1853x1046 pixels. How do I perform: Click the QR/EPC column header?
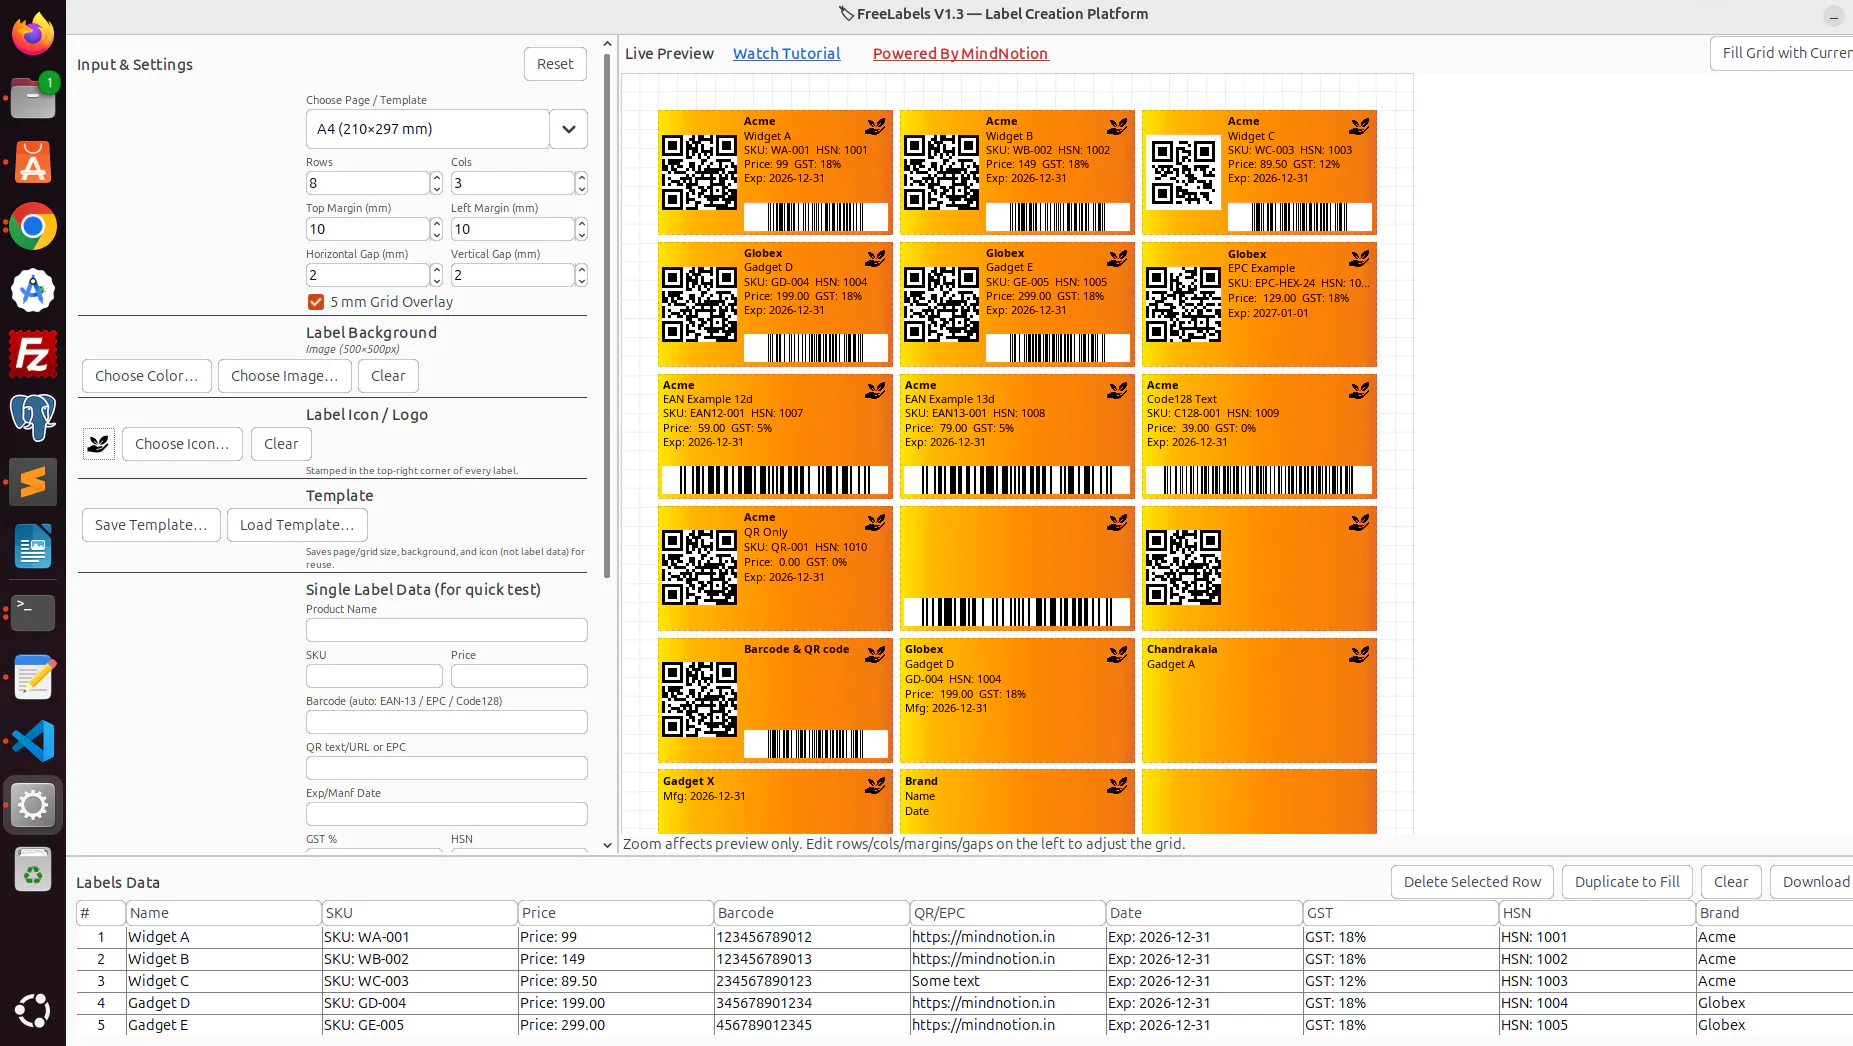(x=1007, y=913)
